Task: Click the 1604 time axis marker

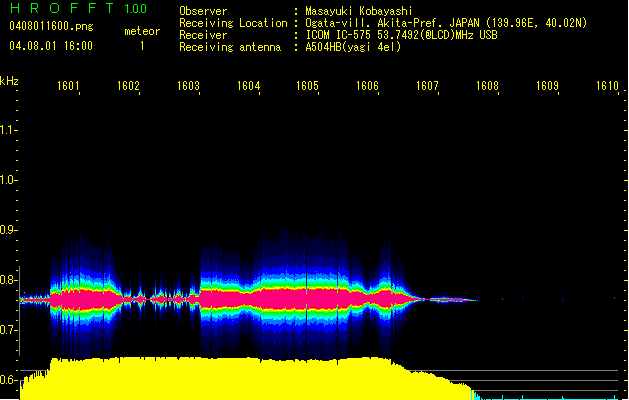Action: (x=248, y=86)
